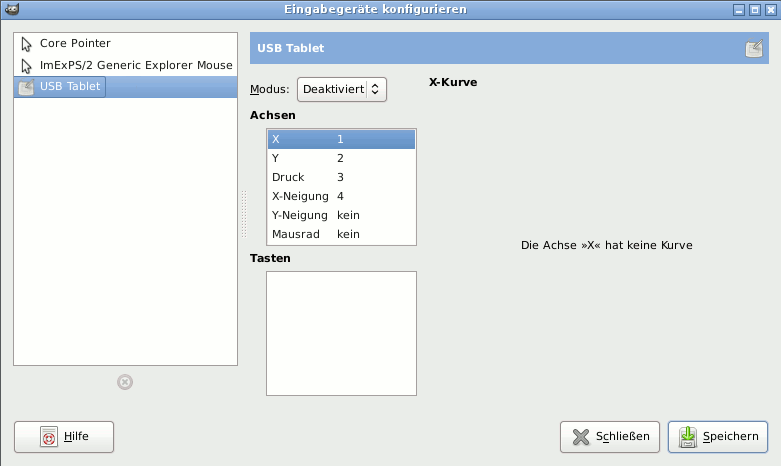Click the kein value for Y-Neigung
Screen dimensions: 781x466
coord(348,215)
